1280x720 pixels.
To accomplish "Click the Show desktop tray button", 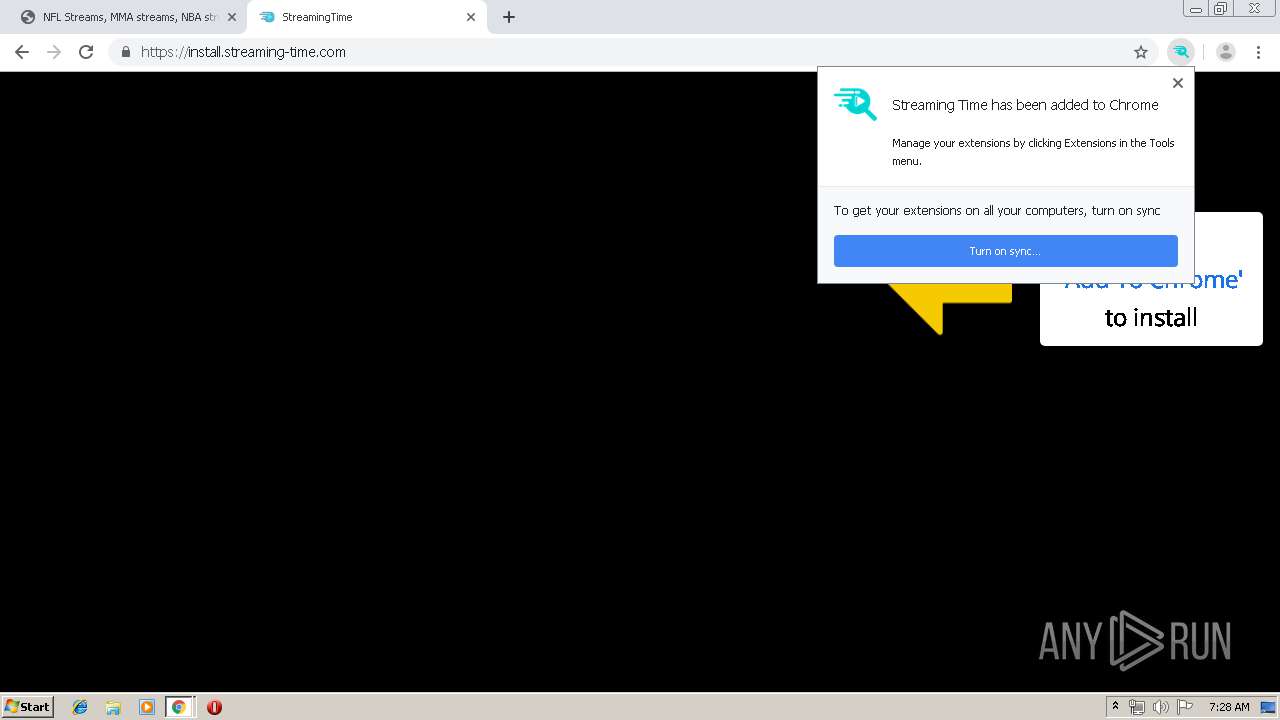I will 1269,707.
